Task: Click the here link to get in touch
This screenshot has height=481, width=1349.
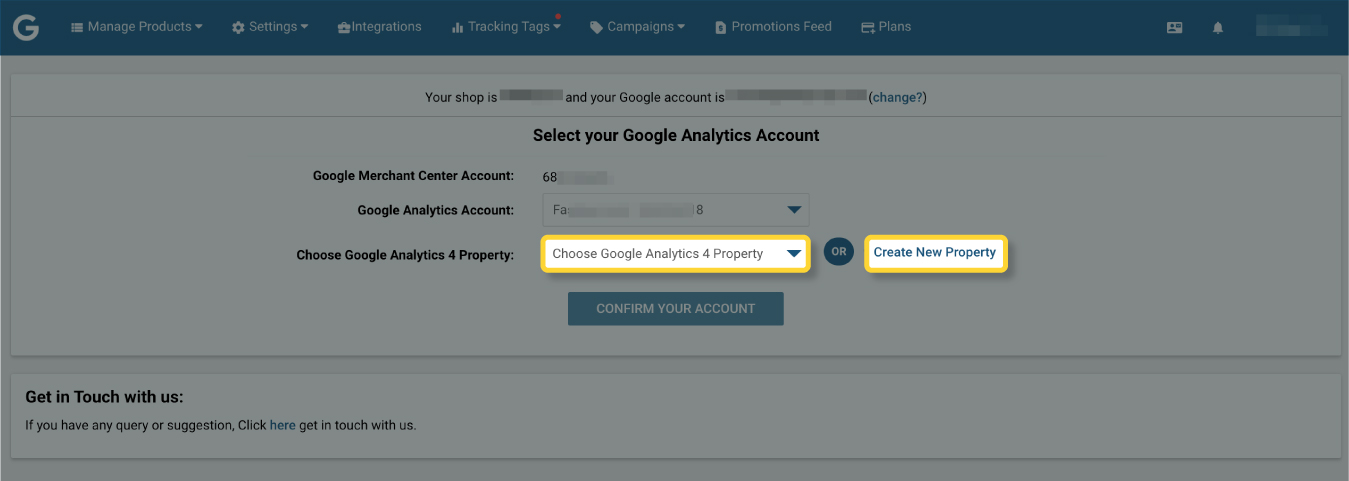Action: click(x=283, y=425)
